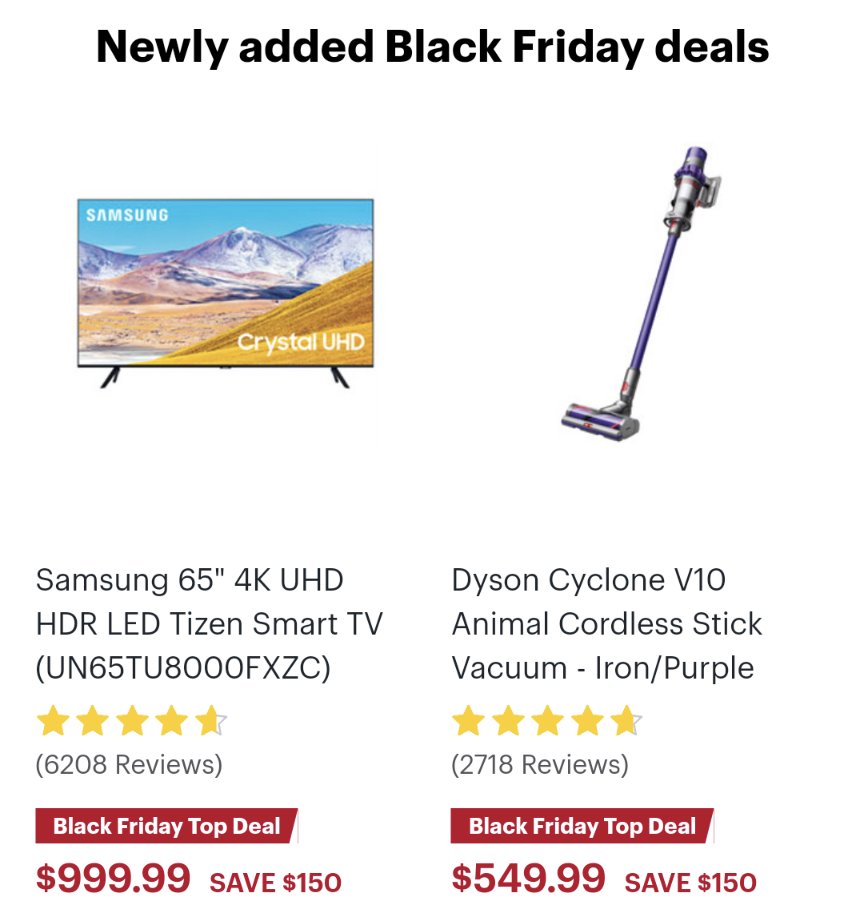Select the Dyson Black Friday Top Deal badge
The image size is (864, 921).
click(582, 826)
